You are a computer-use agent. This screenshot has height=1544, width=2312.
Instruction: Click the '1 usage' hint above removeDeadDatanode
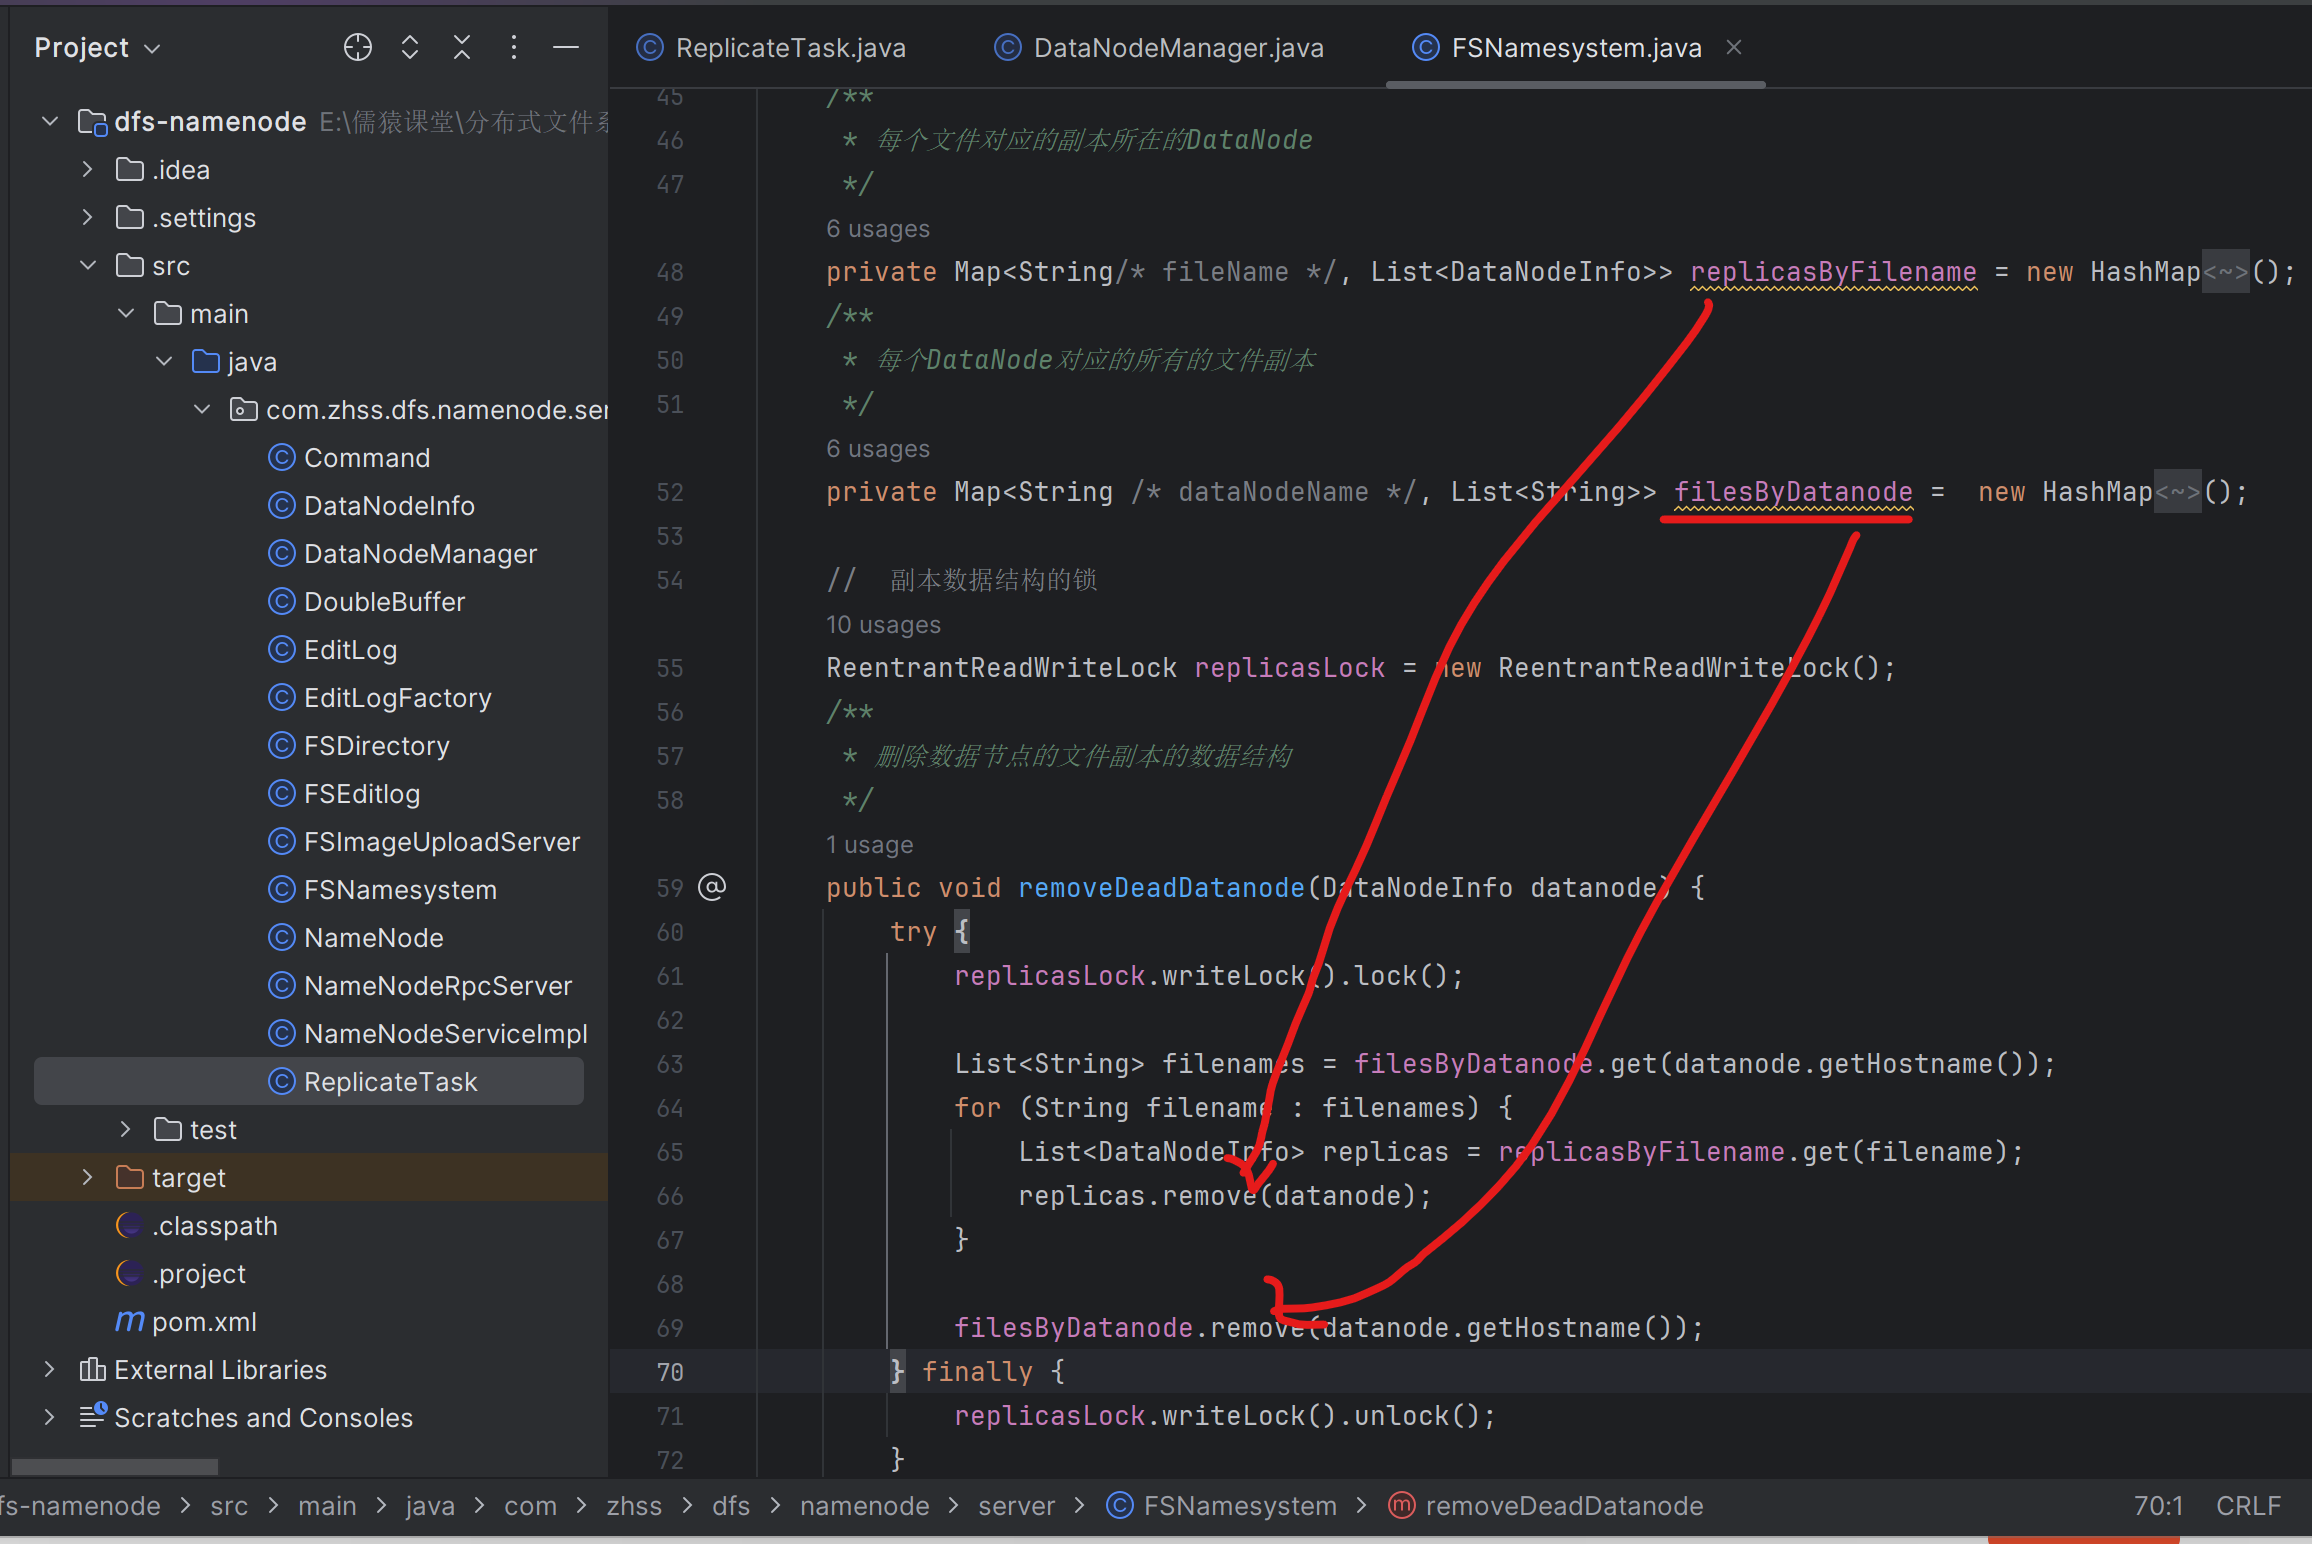tap(869, 845)
